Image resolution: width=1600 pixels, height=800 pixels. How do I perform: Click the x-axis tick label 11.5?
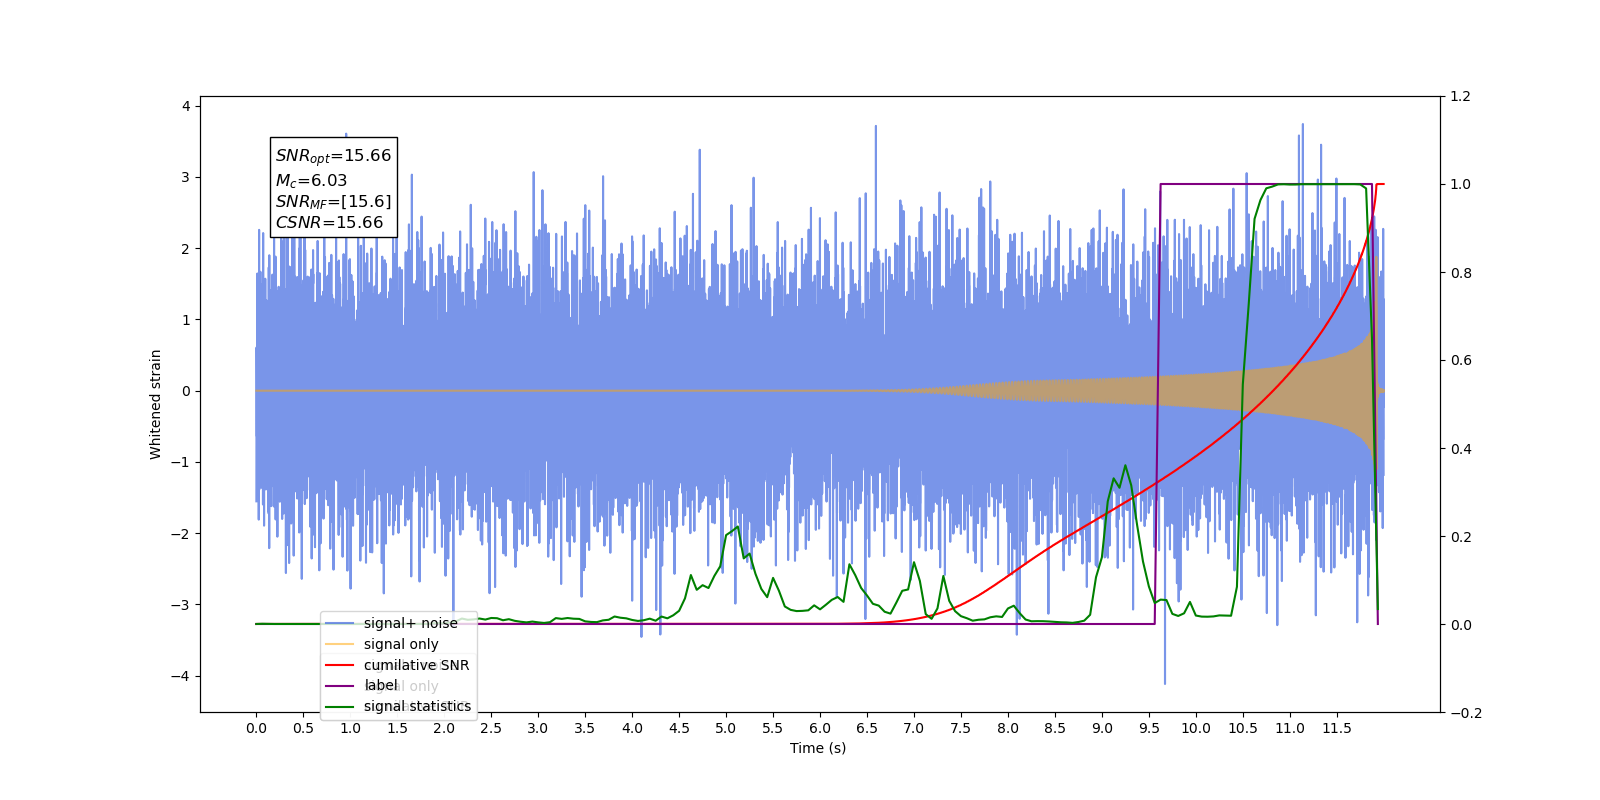[x=1337, y=728]
